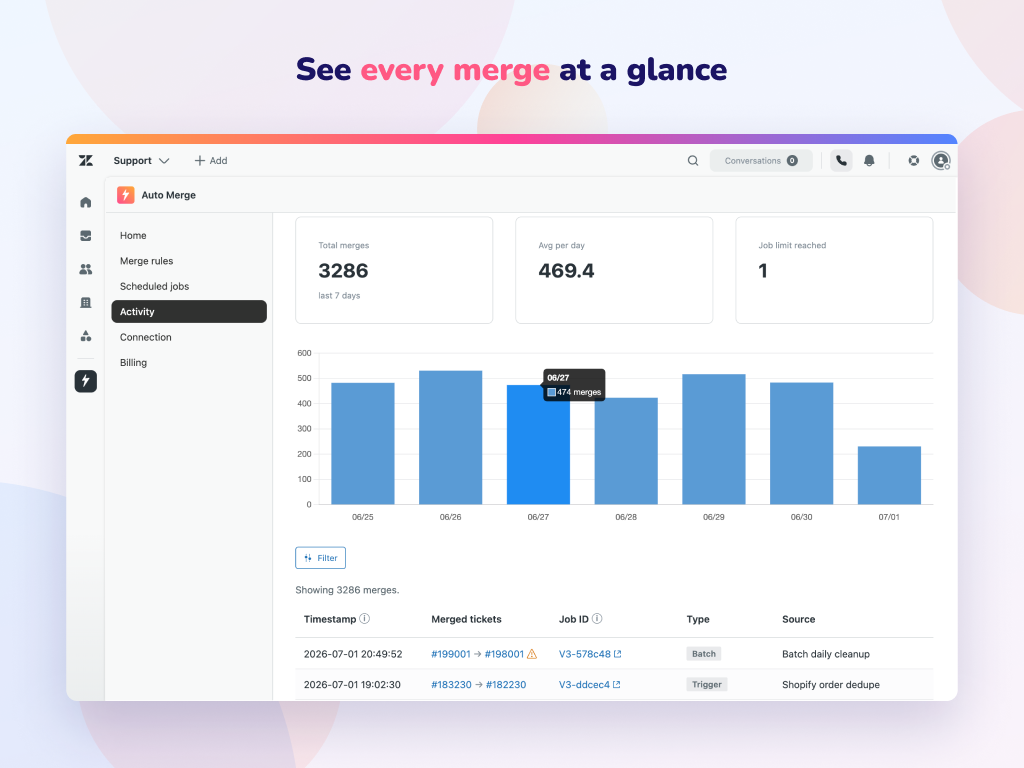Screen dimensions: 1024x768
Task: Open Scheduled jobs menu item
Action: [154, 286]
